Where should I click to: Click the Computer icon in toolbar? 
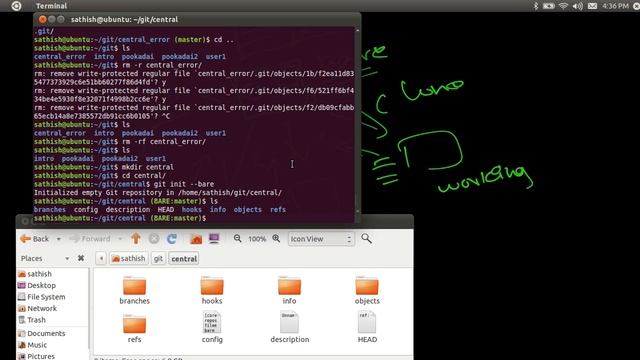pos(214,238)
